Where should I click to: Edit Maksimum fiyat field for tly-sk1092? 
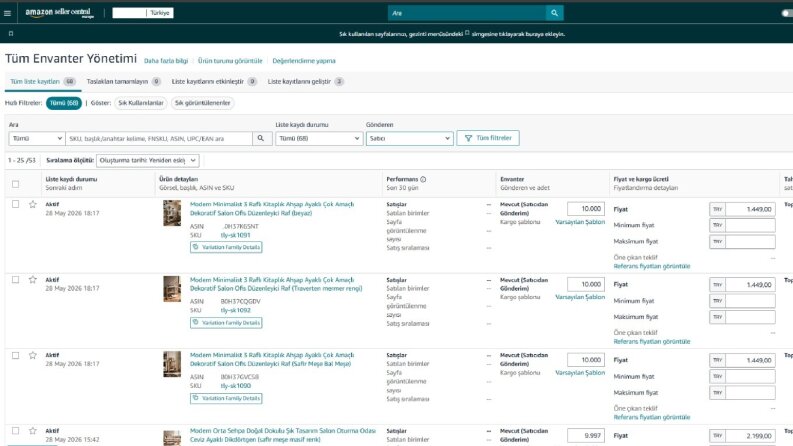[750, 317]
